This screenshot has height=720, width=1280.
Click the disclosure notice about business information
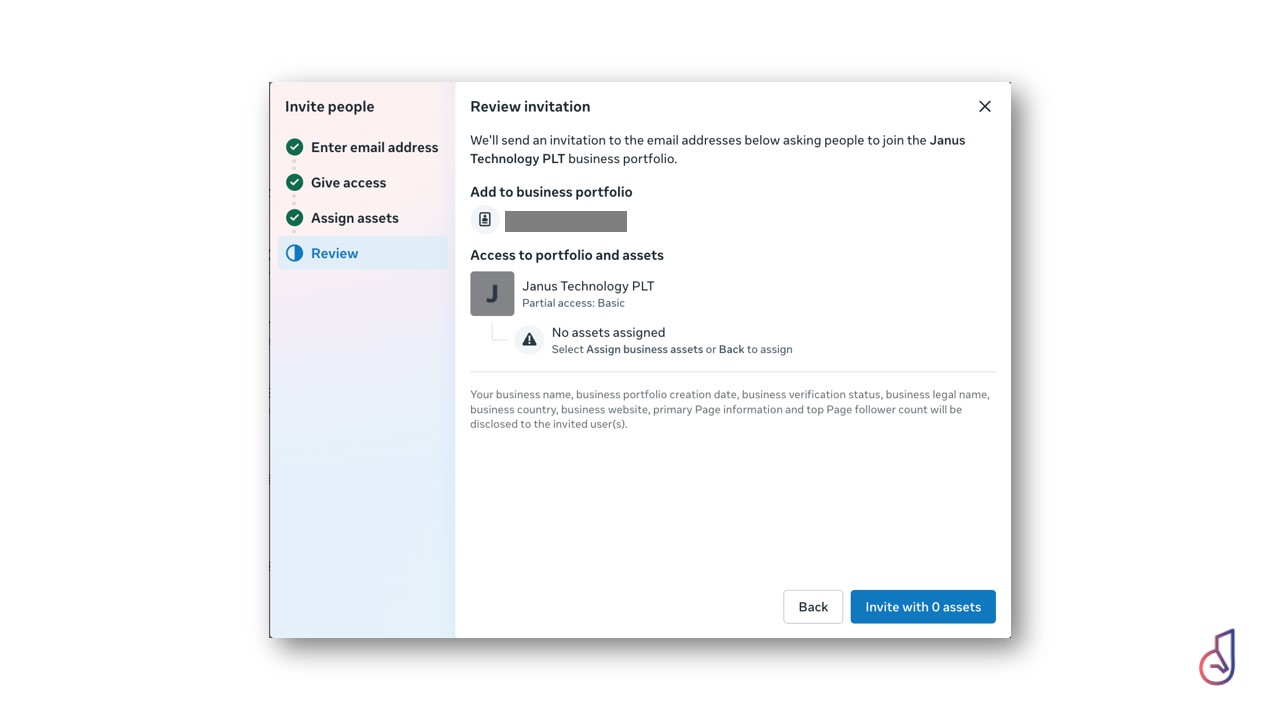tap(730, 409)
